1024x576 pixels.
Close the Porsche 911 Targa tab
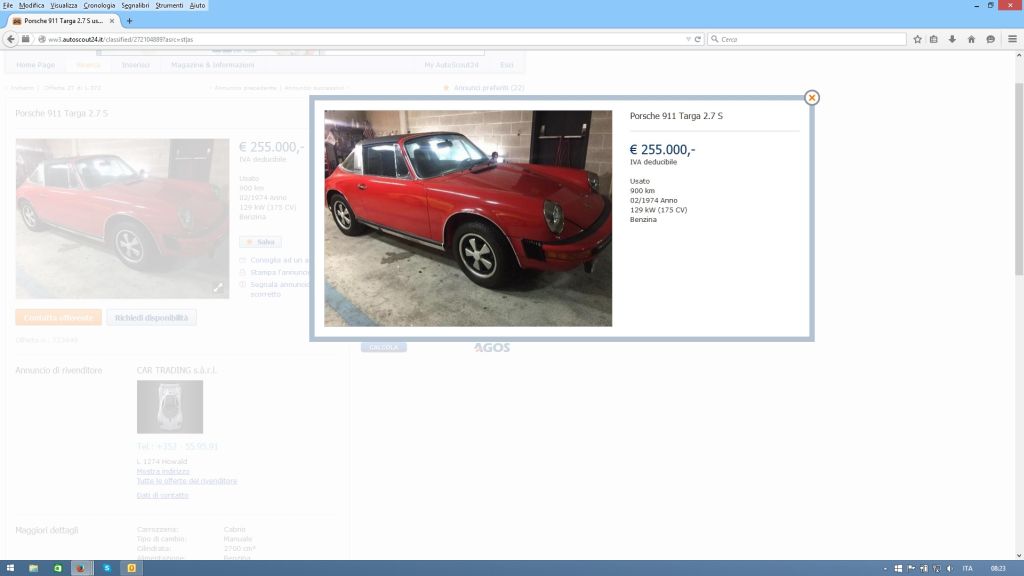(x=112, y=21)
